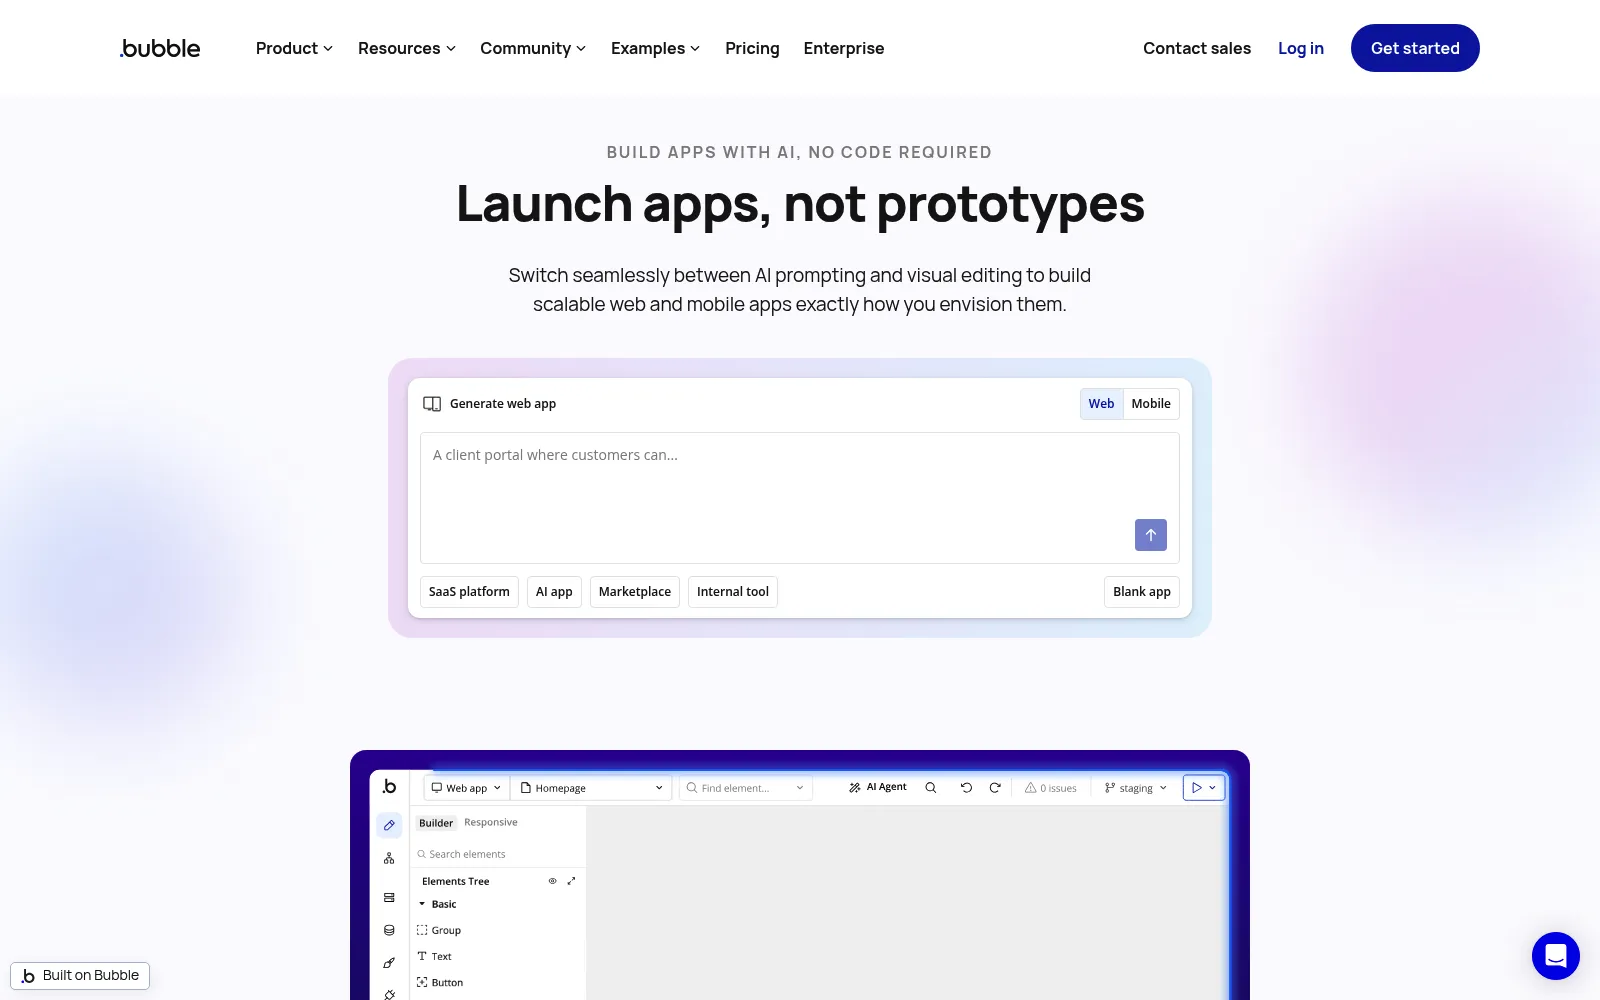Open the staging branch dropdown
Viewport: 1600px width, 1000px height.
tap(1136, 788)
